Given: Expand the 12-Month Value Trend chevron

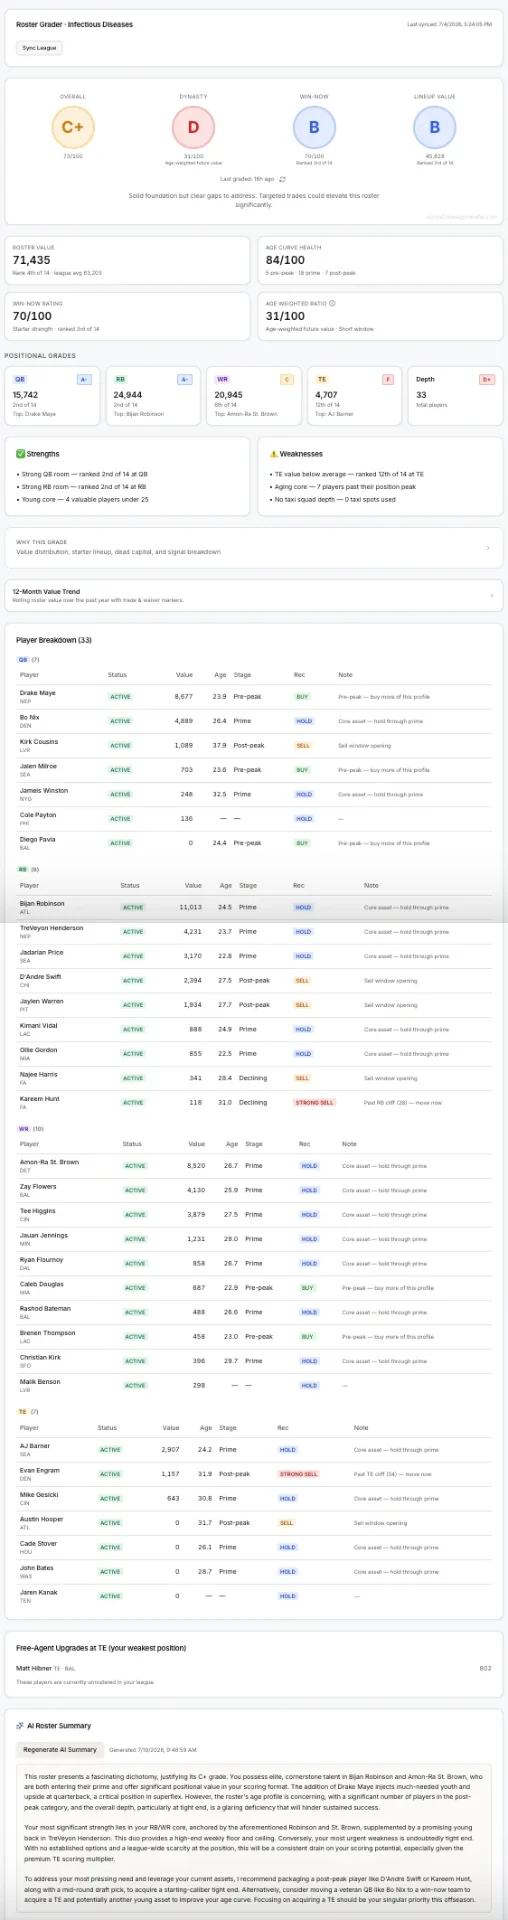Looking at the screenshot, I should pos(490,595).
